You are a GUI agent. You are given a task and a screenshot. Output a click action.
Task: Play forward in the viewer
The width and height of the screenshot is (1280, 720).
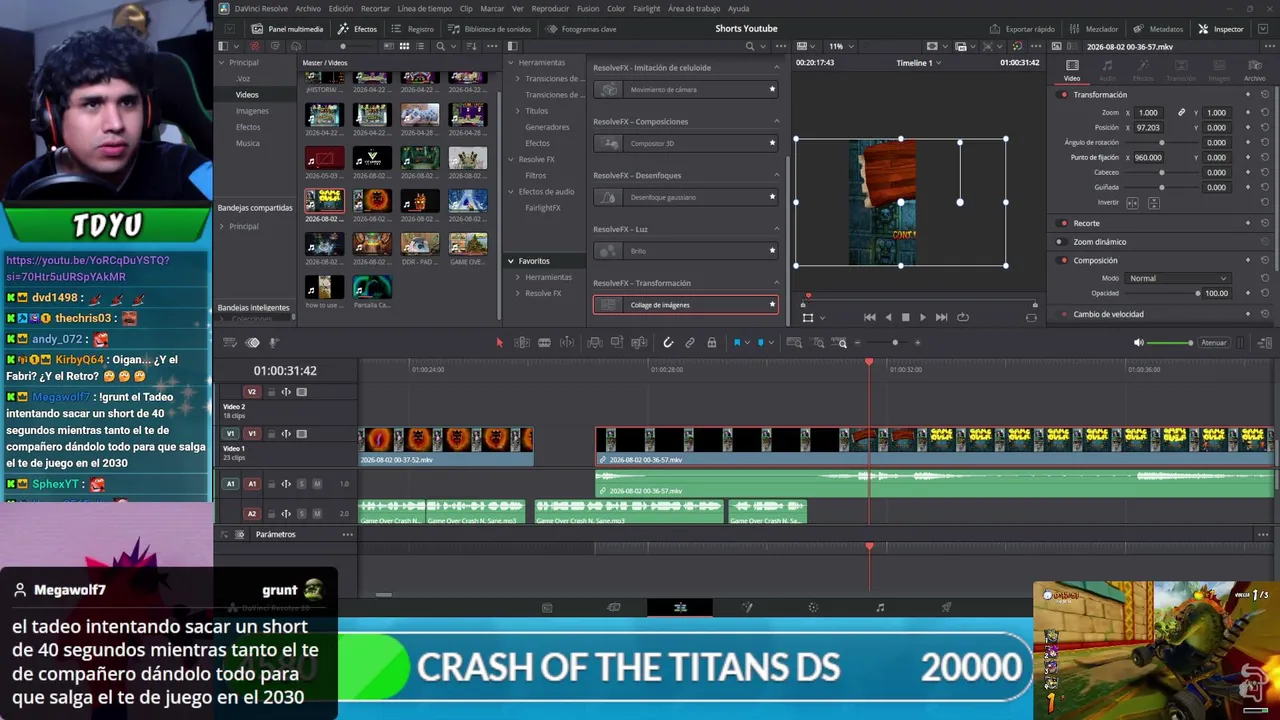point(923,317)
